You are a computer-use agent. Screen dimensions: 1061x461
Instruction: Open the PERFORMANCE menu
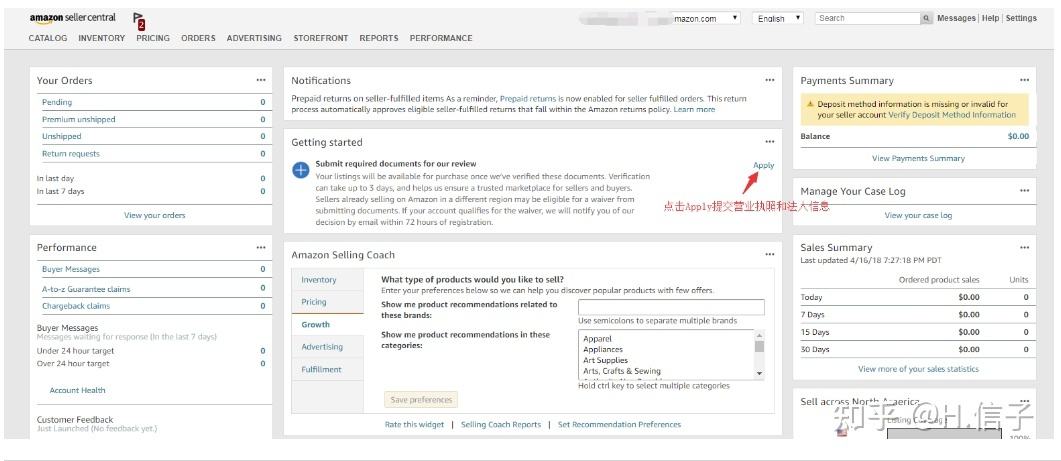pyautogui.click(x=441, y=38)
